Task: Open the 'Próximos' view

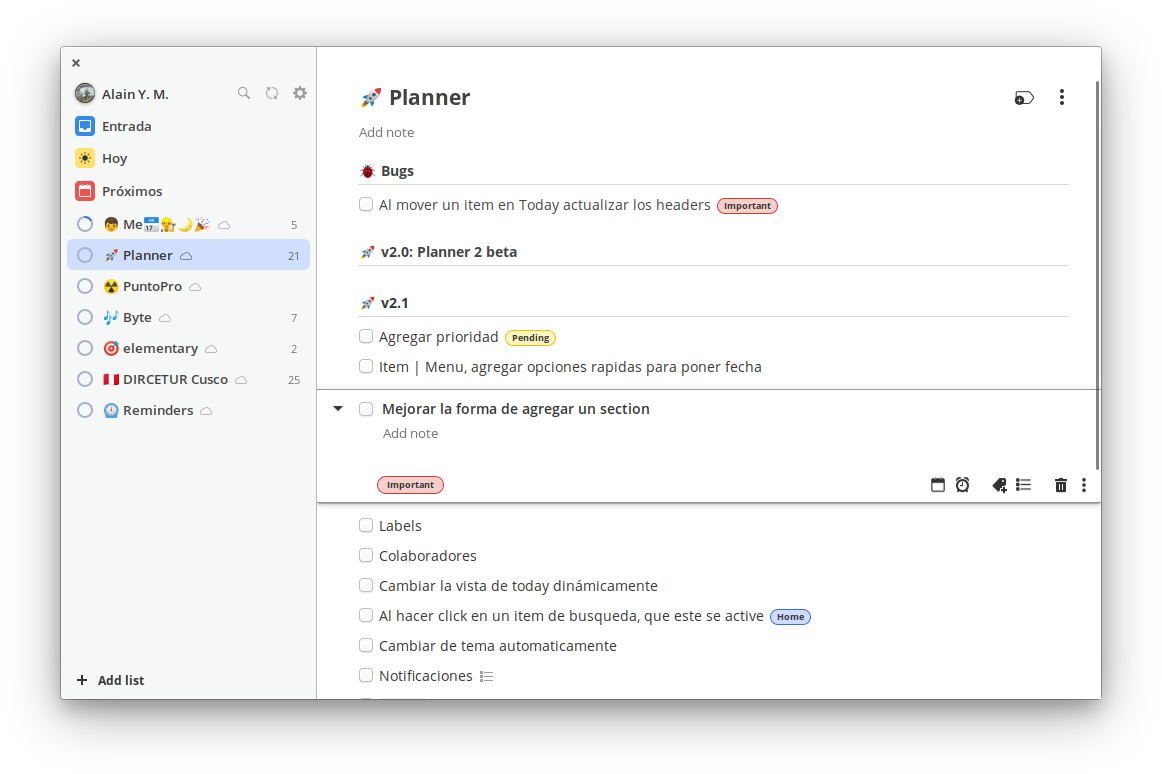Action: [131, 191]
